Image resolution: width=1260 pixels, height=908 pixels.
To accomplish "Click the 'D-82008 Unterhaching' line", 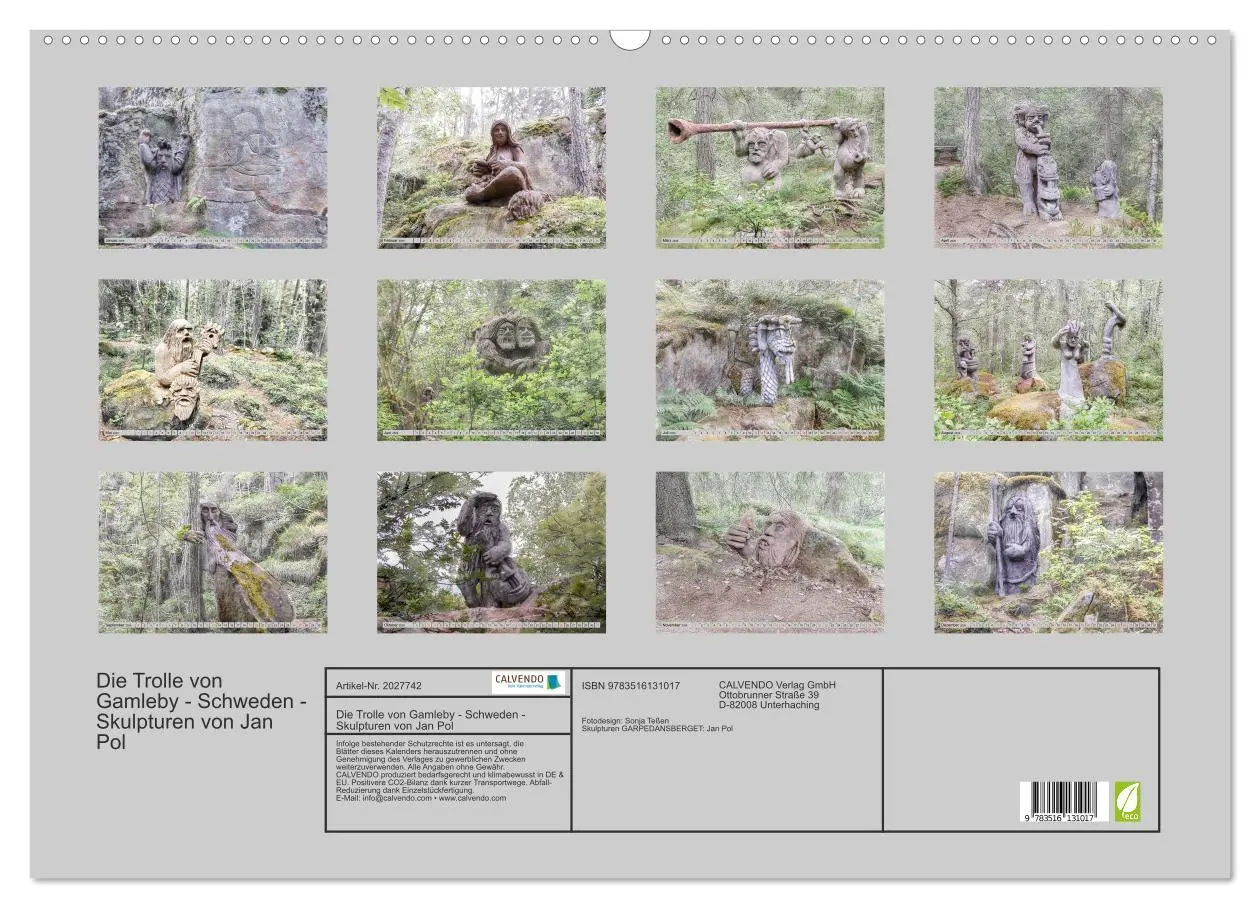I will click(769, 705).
